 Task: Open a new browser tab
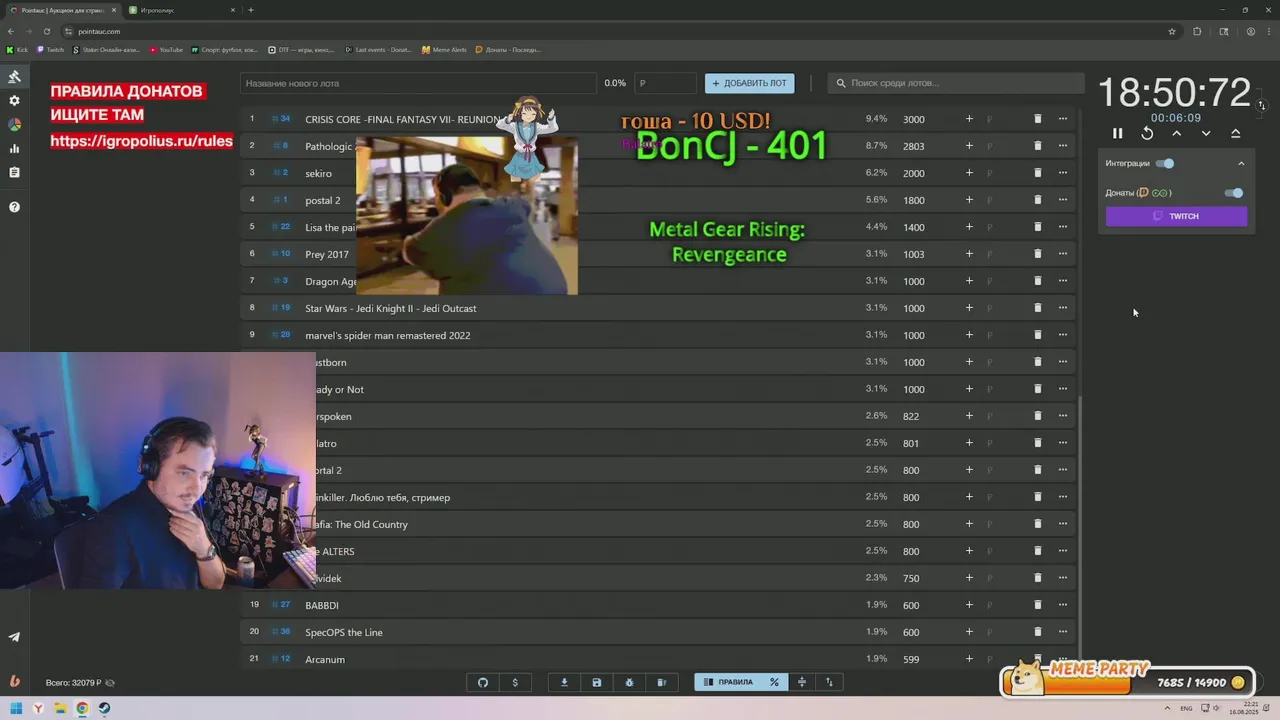(x=250, y=10)
